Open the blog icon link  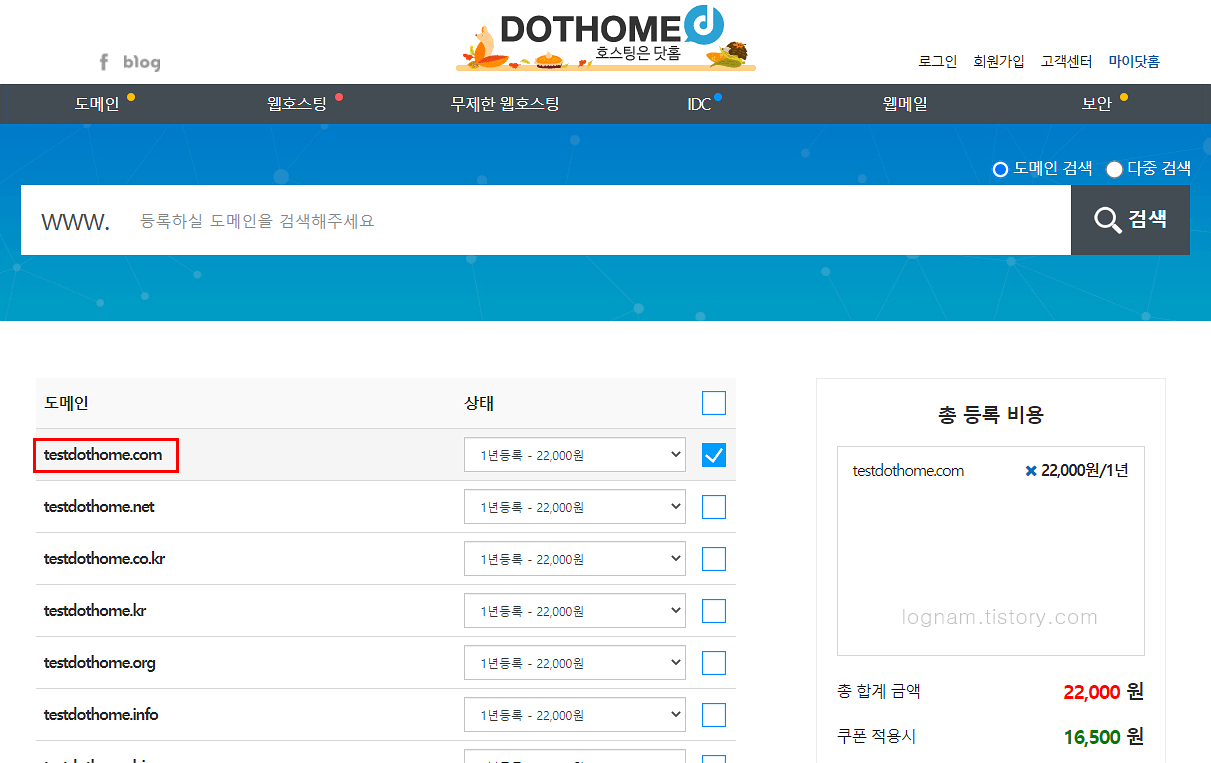142,62
